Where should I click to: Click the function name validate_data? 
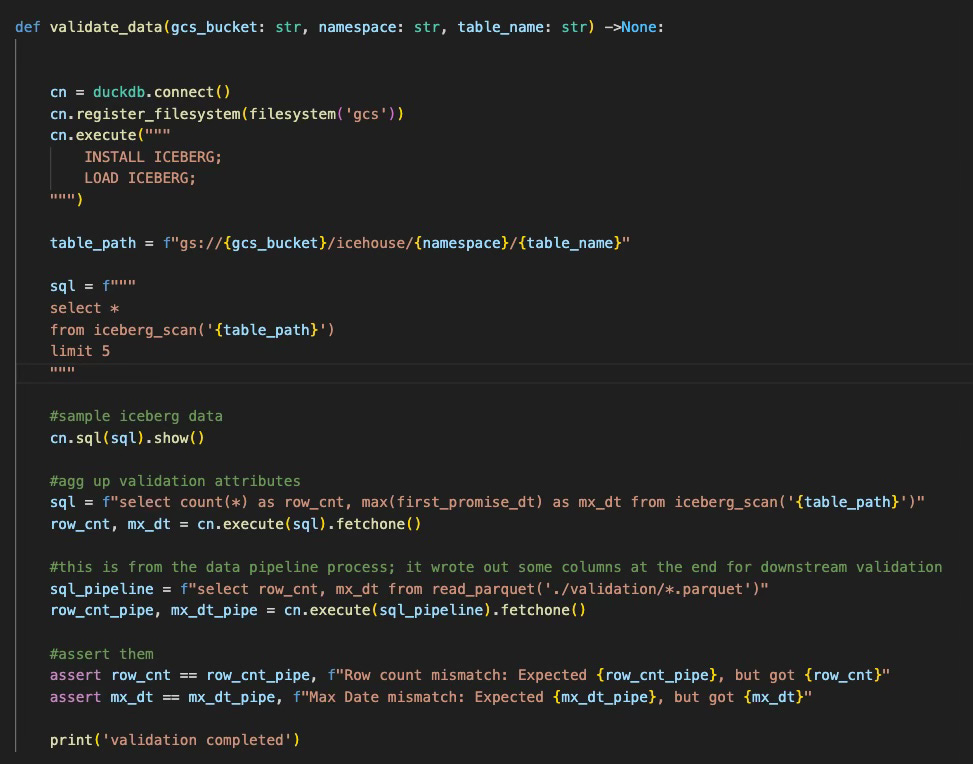[106, 27]
